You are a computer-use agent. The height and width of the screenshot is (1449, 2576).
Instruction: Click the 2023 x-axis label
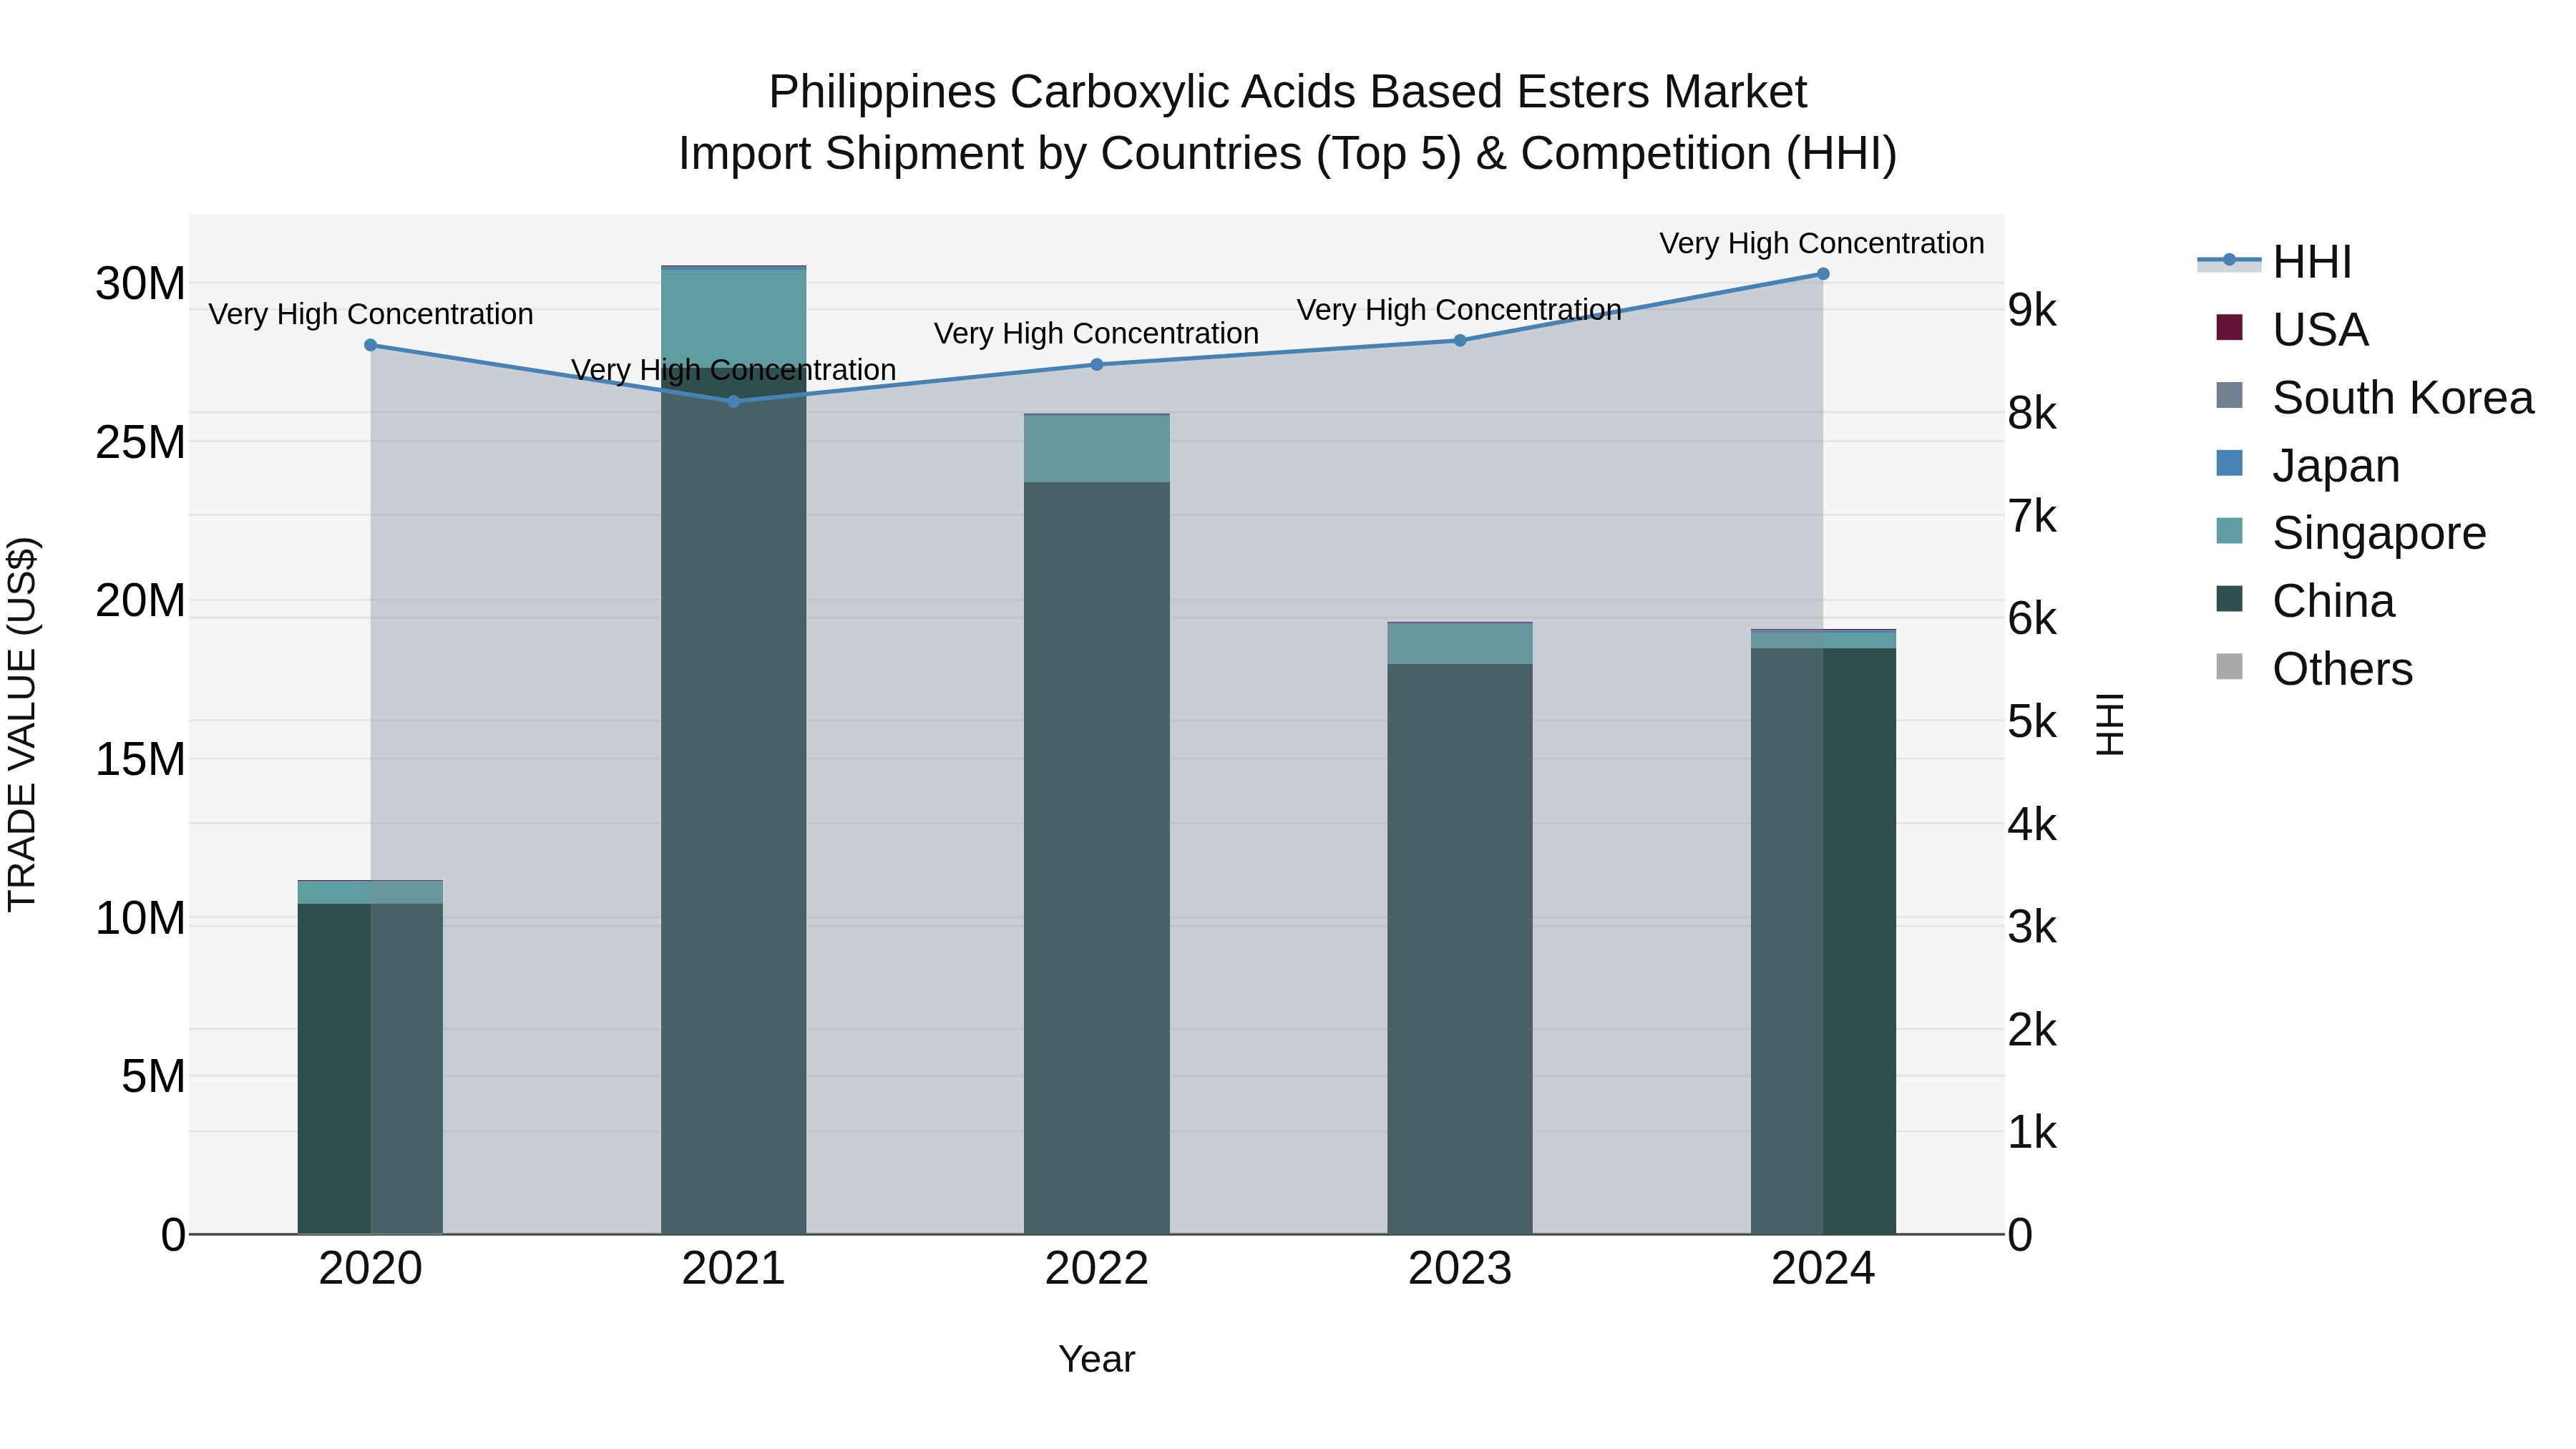pyautogui.click(x=1459, y=1269)
